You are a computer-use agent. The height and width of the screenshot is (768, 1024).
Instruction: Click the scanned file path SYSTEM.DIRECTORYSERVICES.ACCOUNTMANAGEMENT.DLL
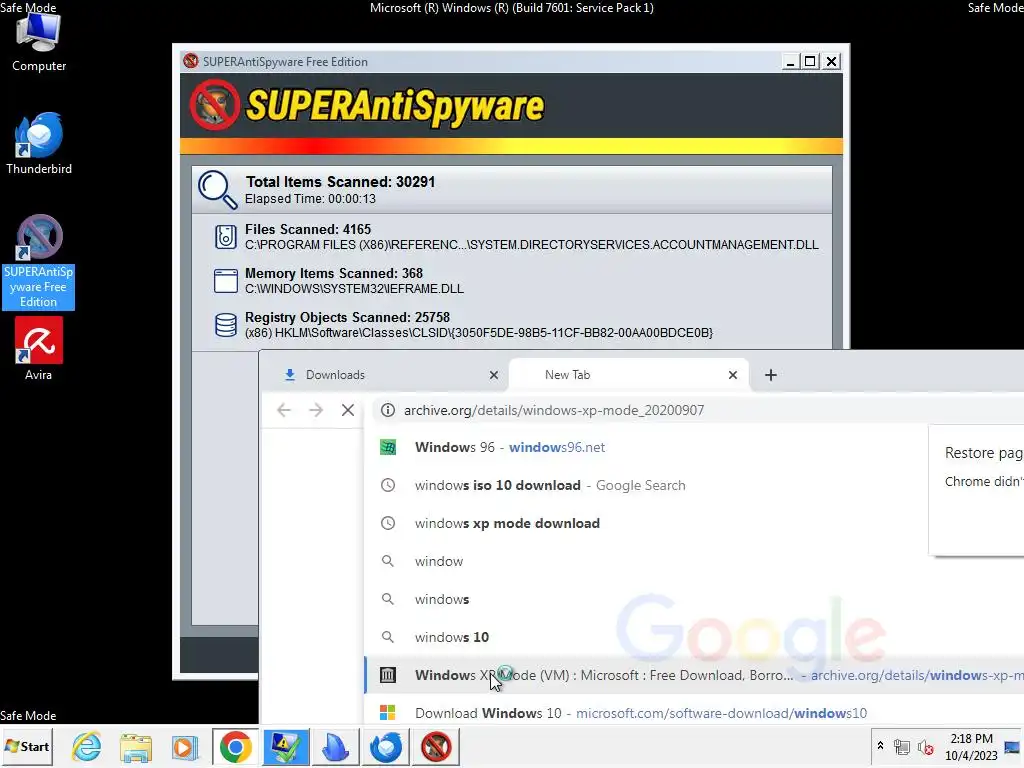pos(532,245)
